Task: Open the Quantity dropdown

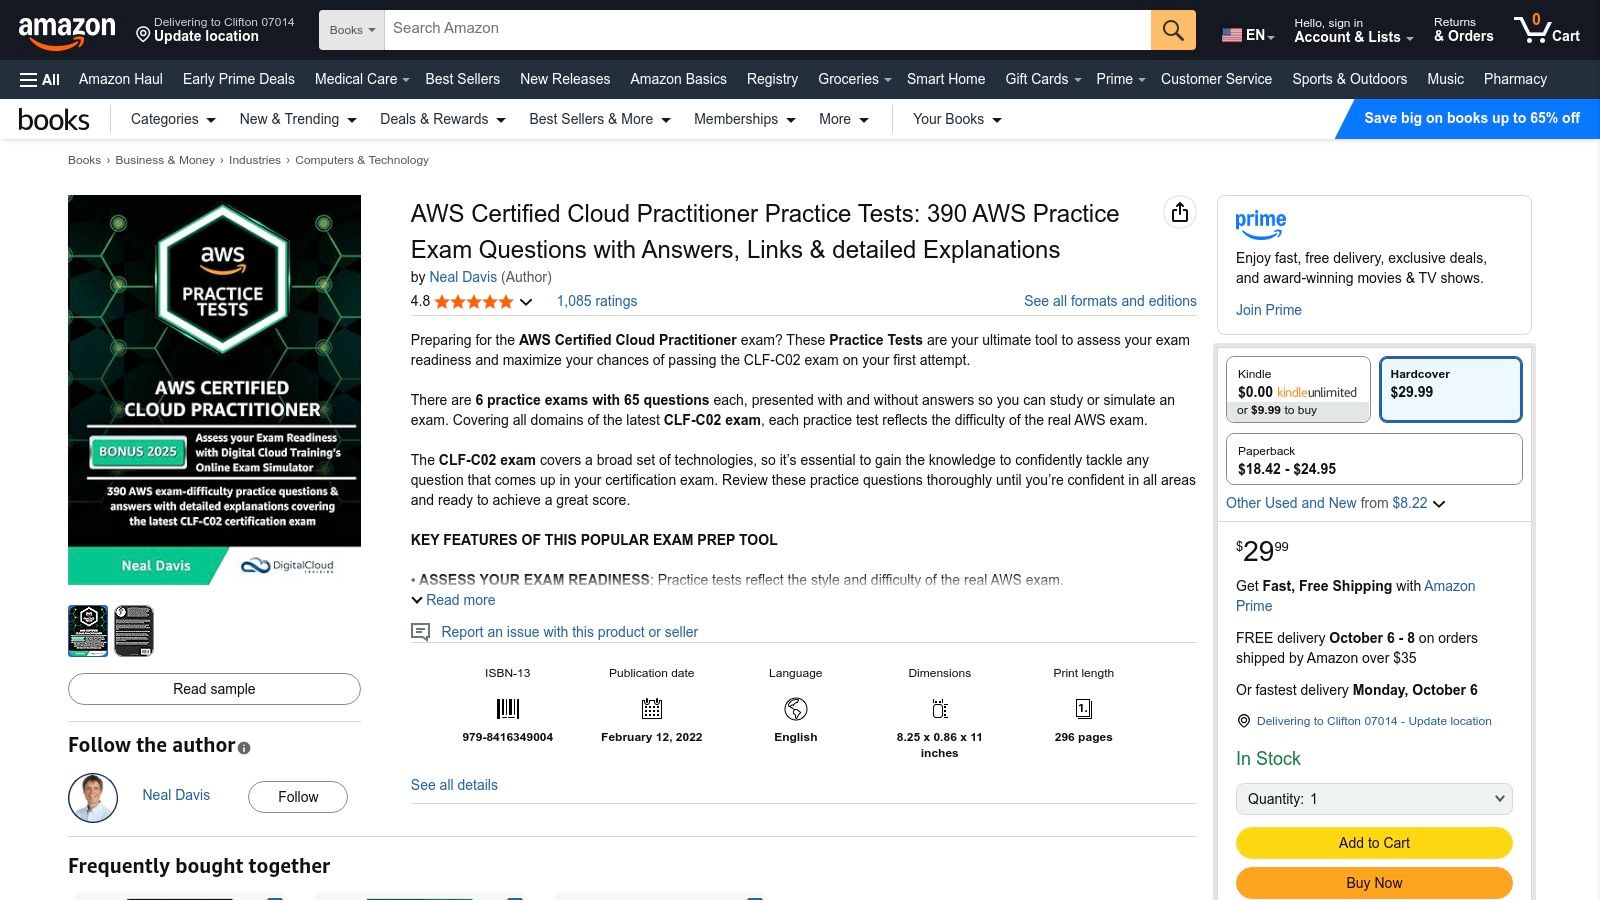Action: click(x=1373, y=798)
